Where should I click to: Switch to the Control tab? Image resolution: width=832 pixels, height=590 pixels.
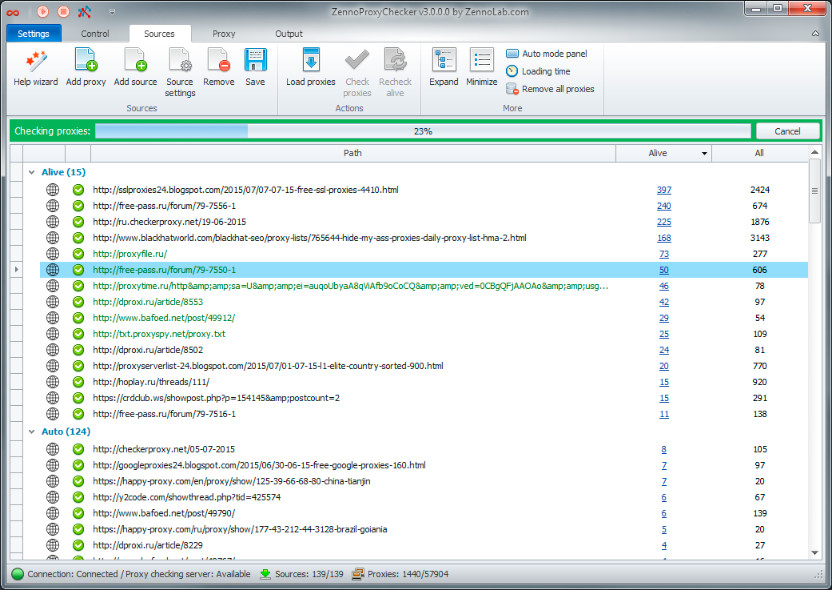tap(95, 33)
